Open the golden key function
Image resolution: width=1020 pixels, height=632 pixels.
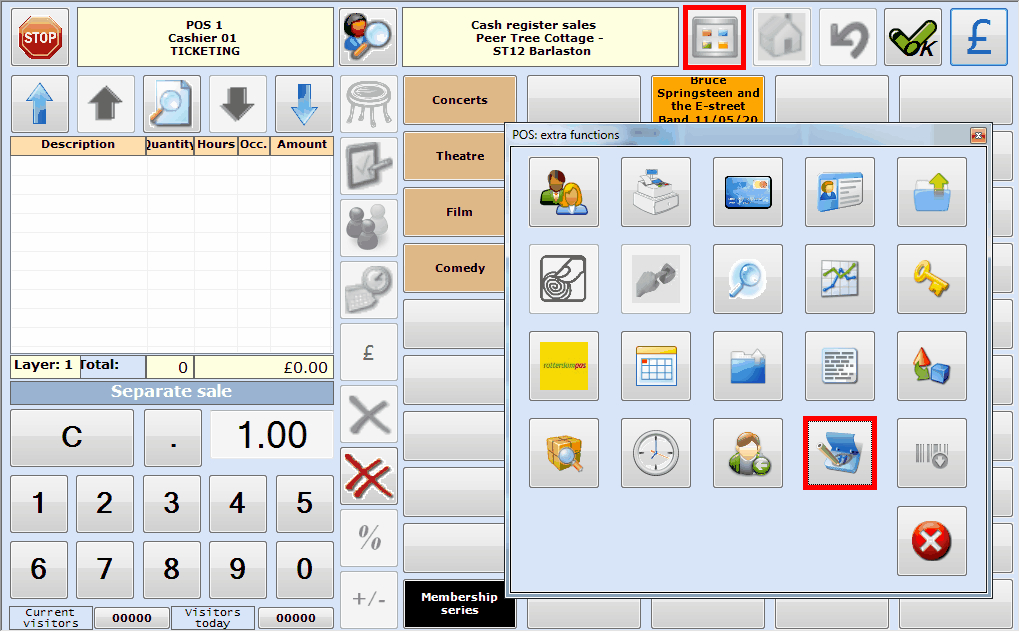pos(932,279)
